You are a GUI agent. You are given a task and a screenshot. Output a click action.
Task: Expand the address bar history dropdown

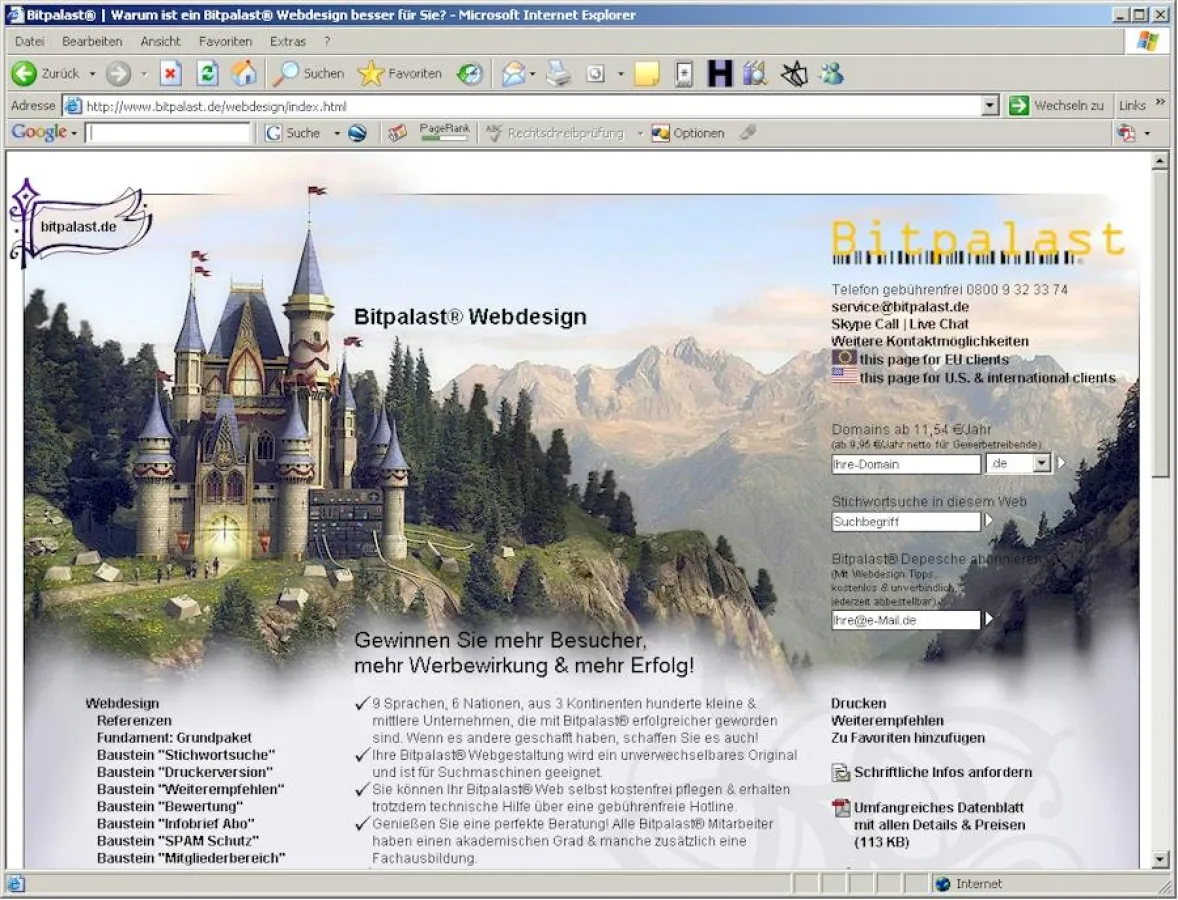(x=989, y=105)
